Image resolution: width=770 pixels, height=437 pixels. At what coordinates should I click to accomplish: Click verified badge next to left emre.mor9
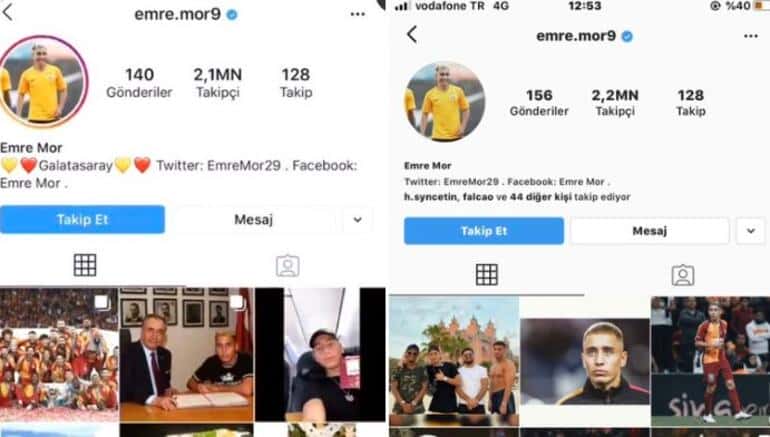pos(232,15)
